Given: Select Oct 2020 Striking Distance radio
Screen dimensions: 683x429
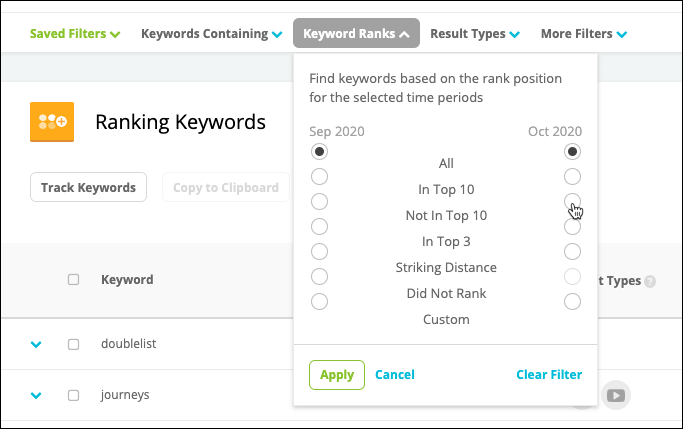Looking at the screenshot, I should [x=572, y=251].
